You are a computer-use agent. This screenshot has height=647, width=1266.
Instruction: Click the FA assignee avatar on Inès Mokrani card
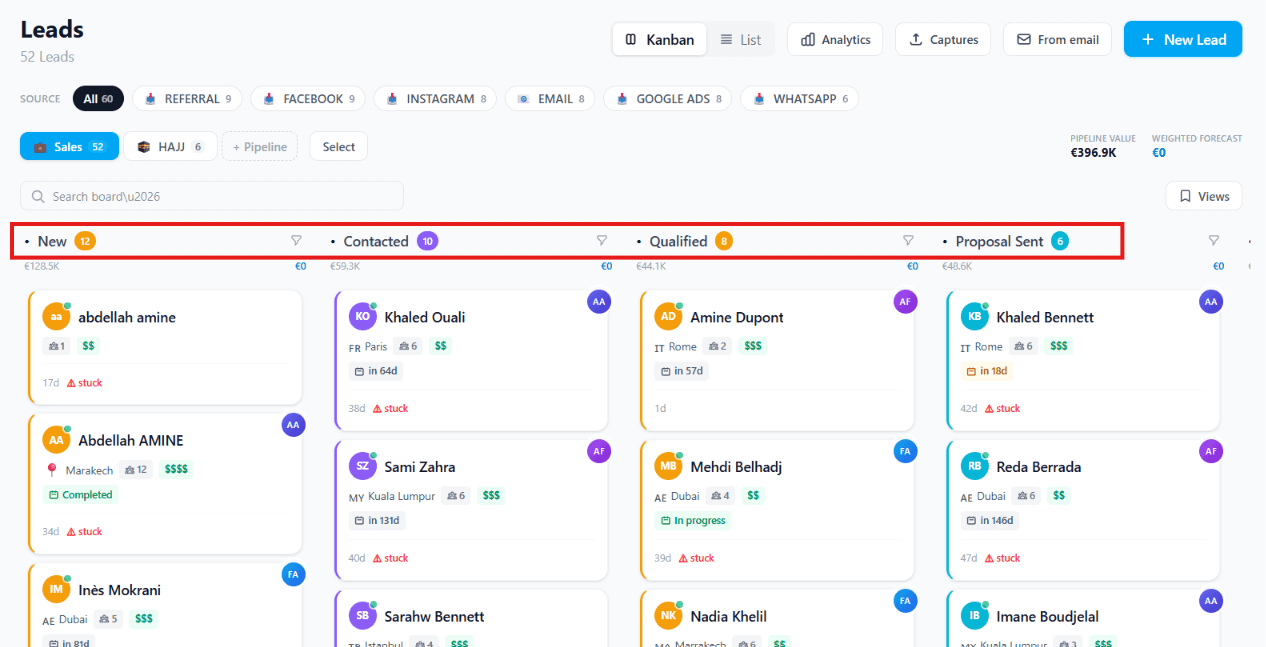[x=293, y=574]
